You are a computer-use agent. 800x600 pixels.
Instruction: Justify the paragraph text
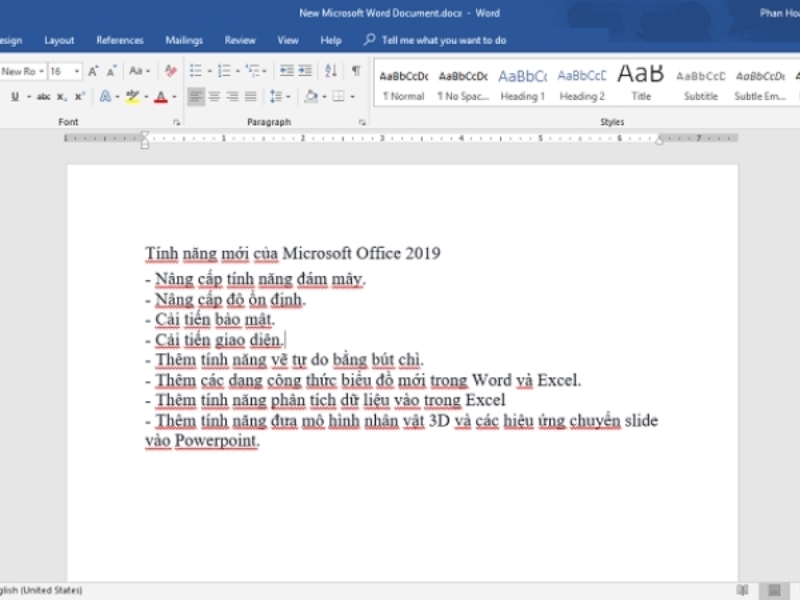(250, 97)
